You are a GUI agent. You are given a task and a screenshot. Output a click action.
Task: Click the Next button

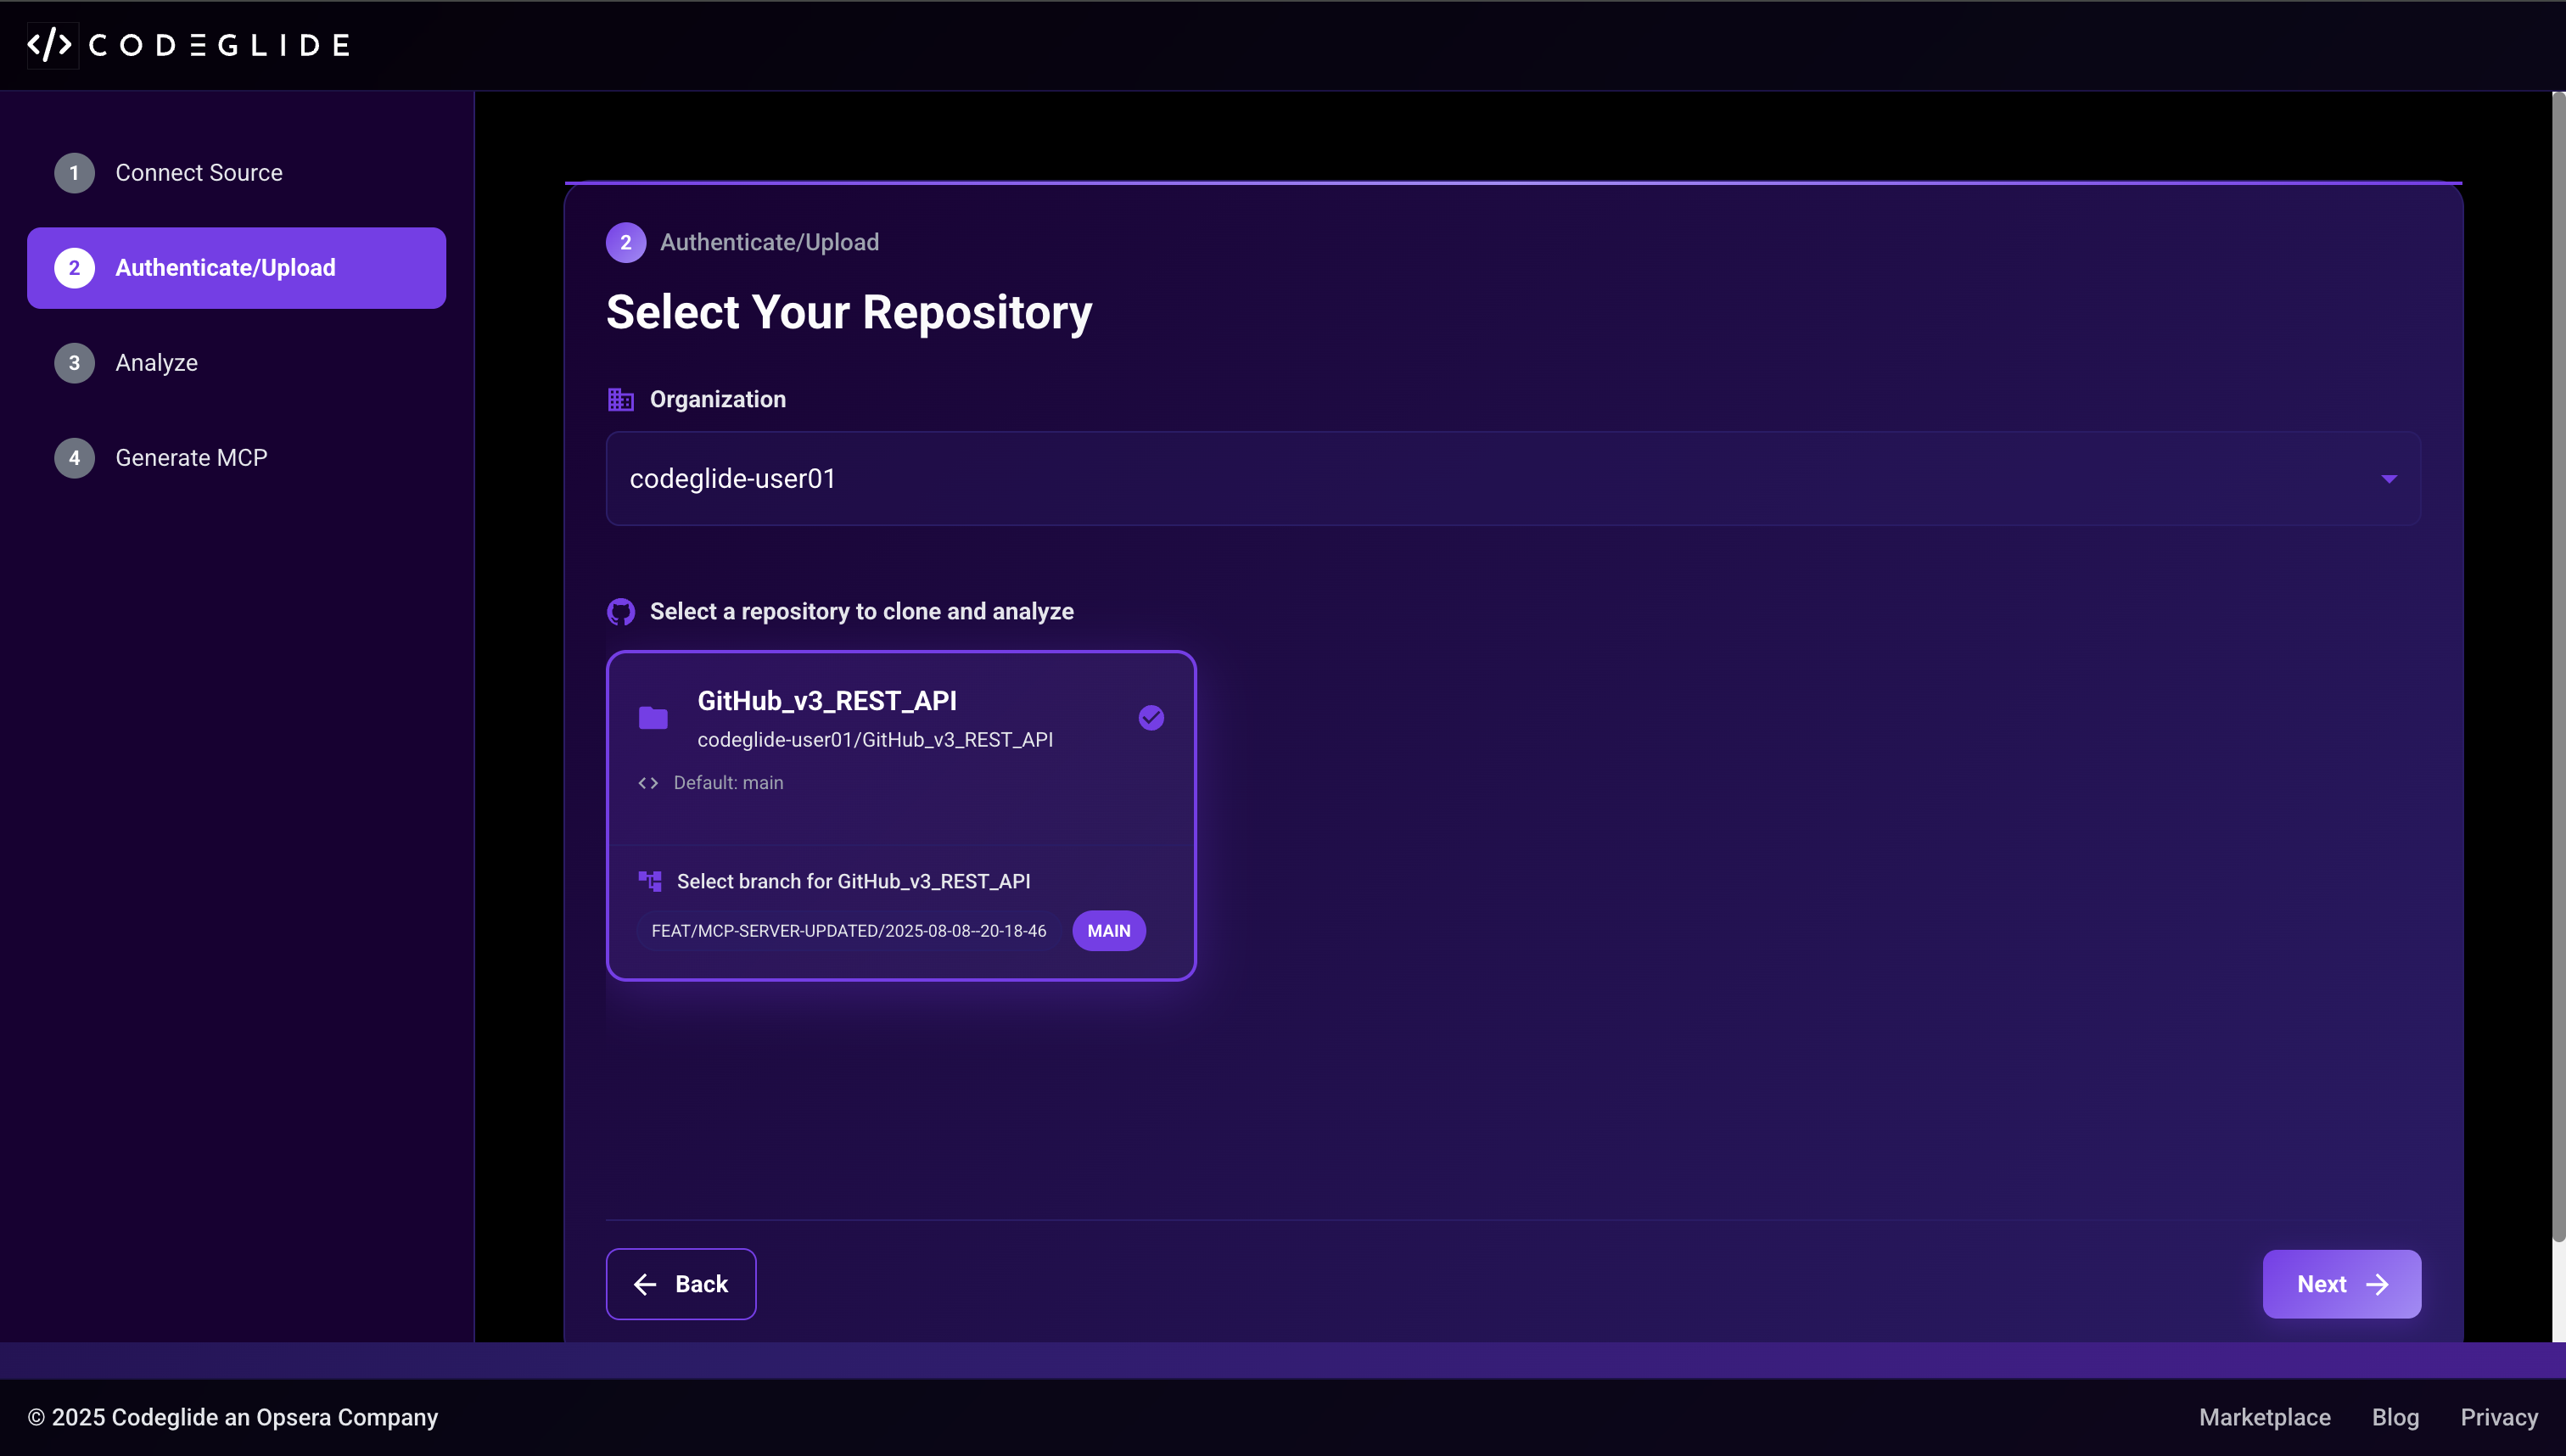[x=2342, y=1284]
